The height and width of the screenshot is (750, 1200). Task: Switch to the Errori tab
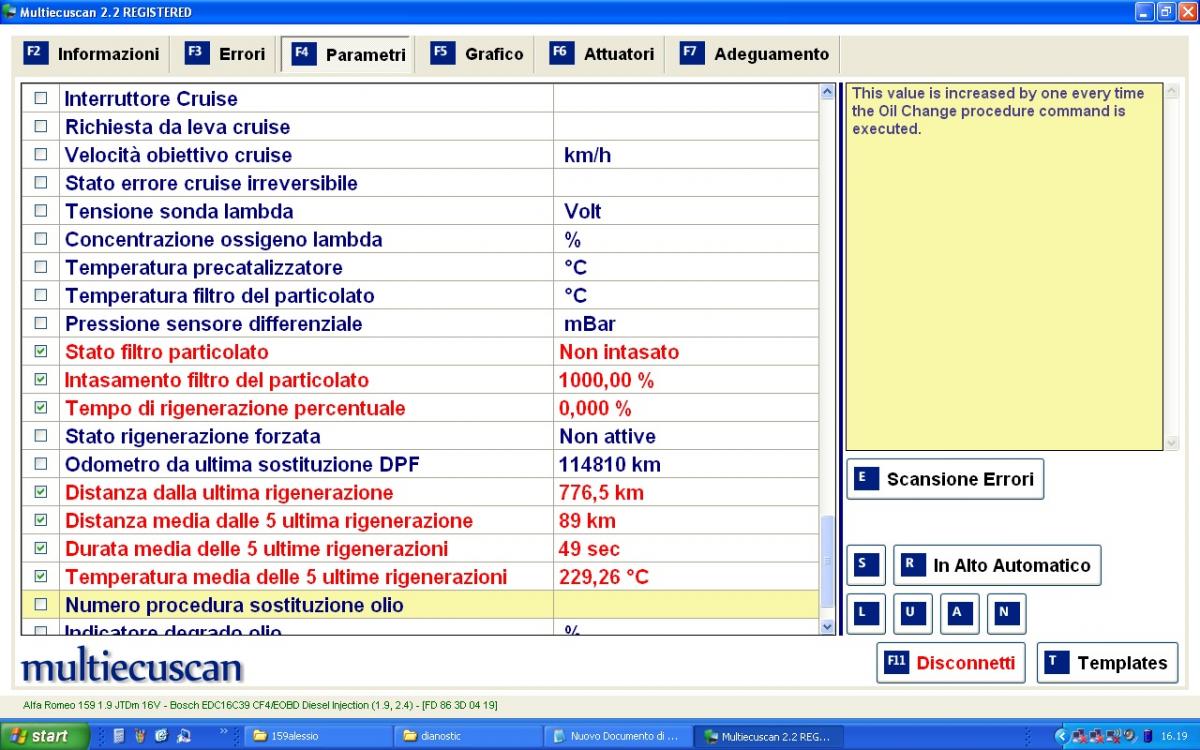(x=226, y=54)
